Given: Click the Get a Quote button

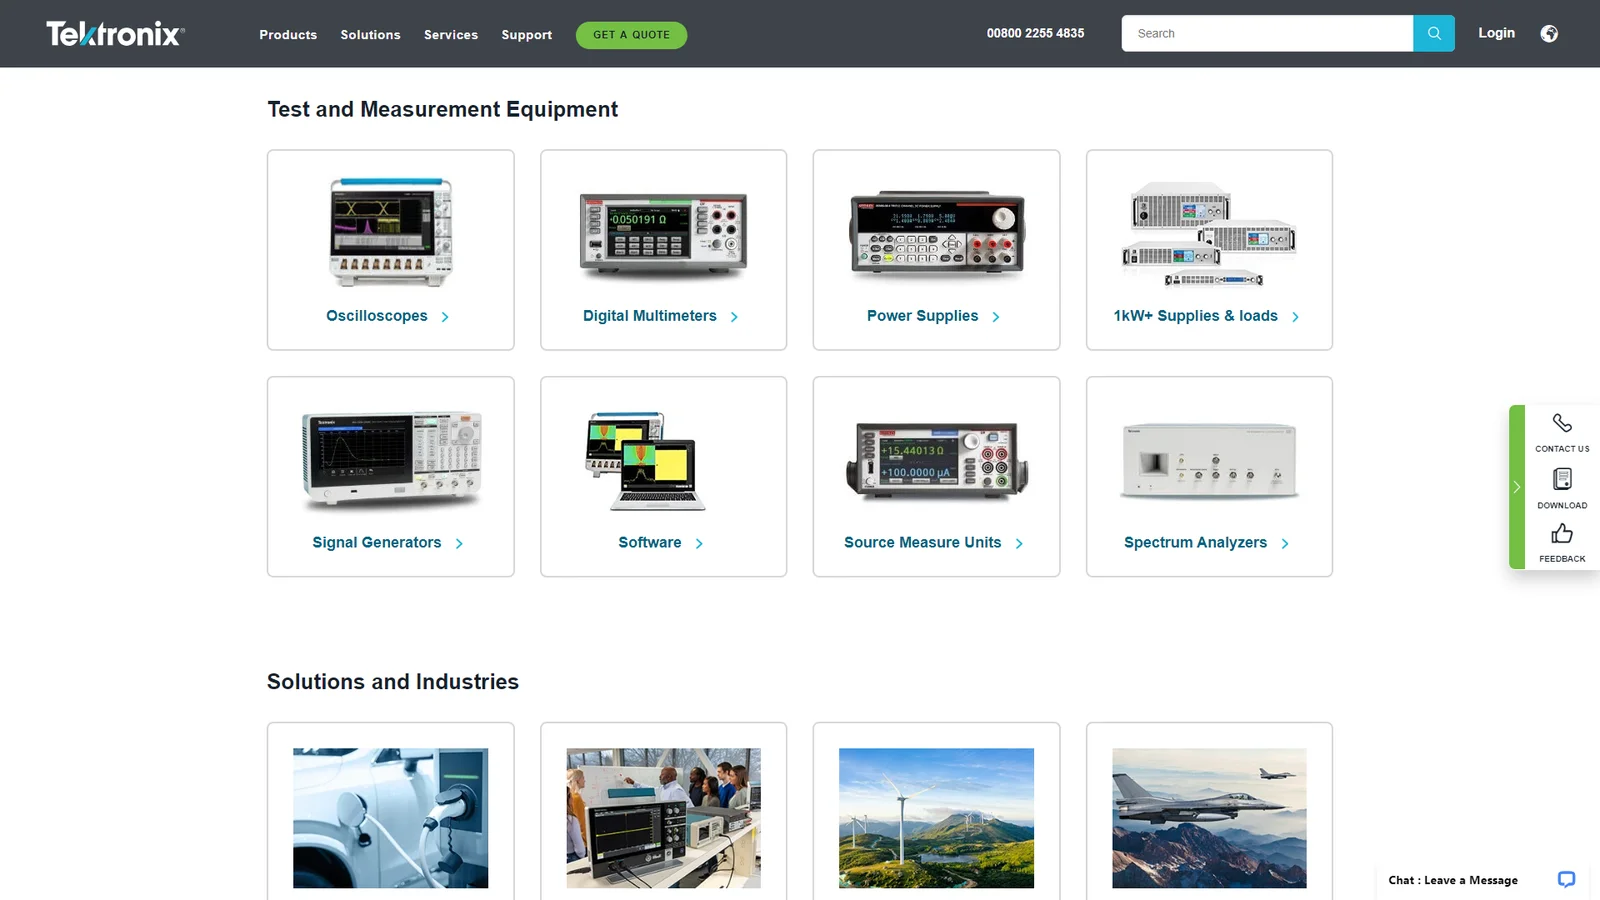Looking at the screenshot, I should 631,35.
